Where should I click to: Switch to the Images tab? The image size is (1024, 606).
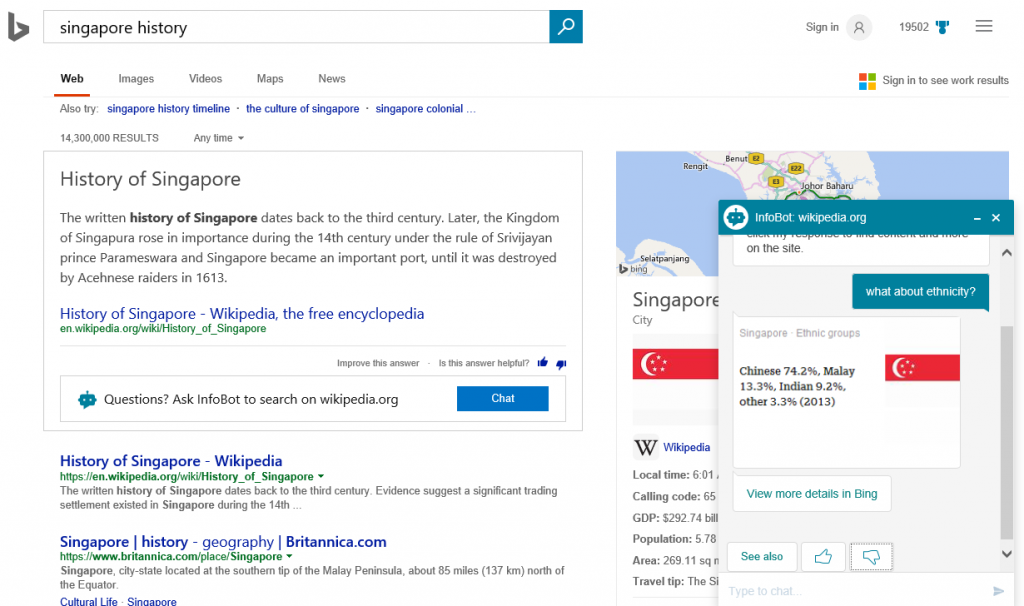click(136, 78)
